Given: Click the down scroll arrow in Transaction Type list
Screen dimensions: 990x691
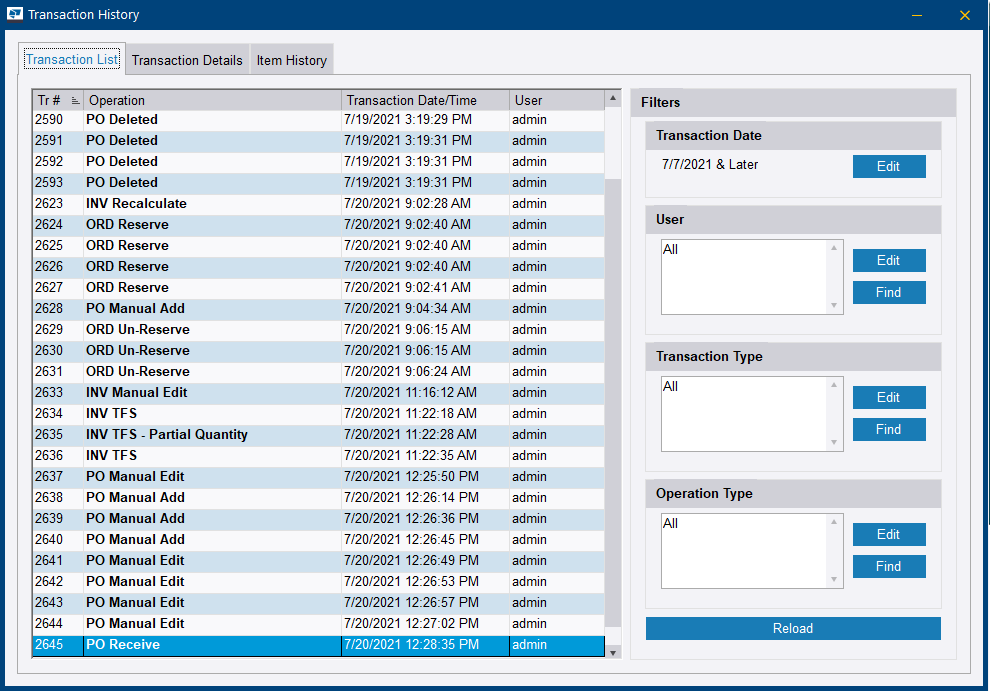Looking at the screenshot, I should (x=836, y=444).
